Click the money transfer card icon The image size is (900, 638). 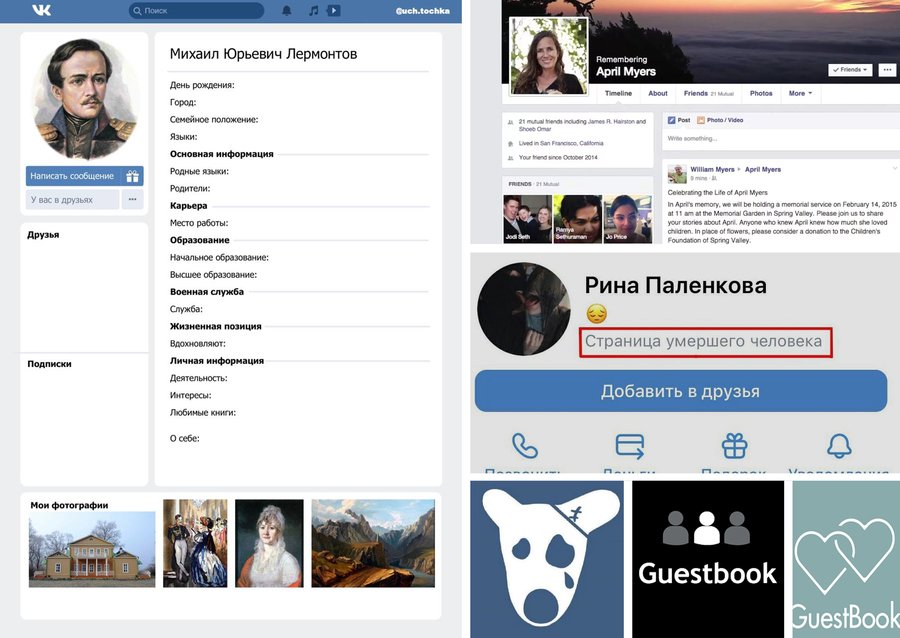click(x=630, y=446)
